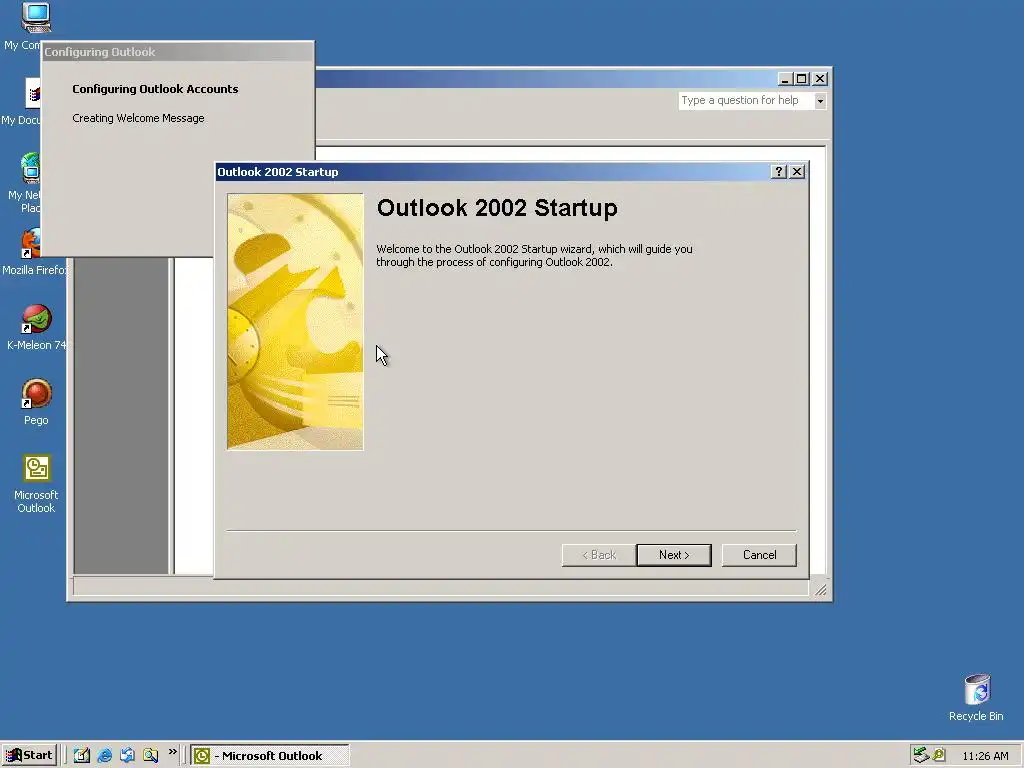Screen dimensions: 1024x768
Task: Click the wizard's question-mark help button
Action: tap(778, 172)
